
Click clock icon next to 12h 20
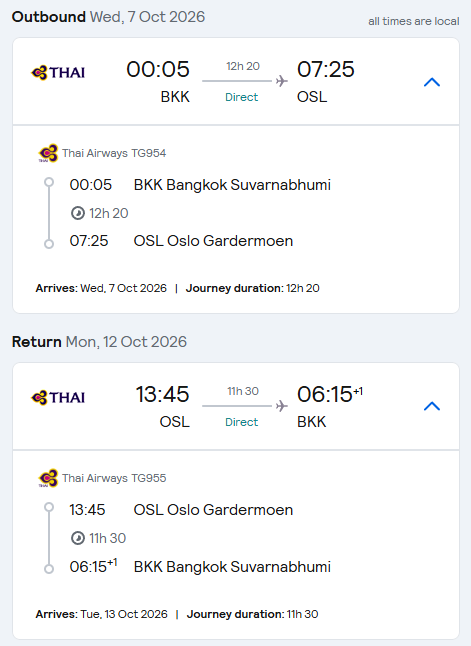pyautogui.click(x=78, y=213)
